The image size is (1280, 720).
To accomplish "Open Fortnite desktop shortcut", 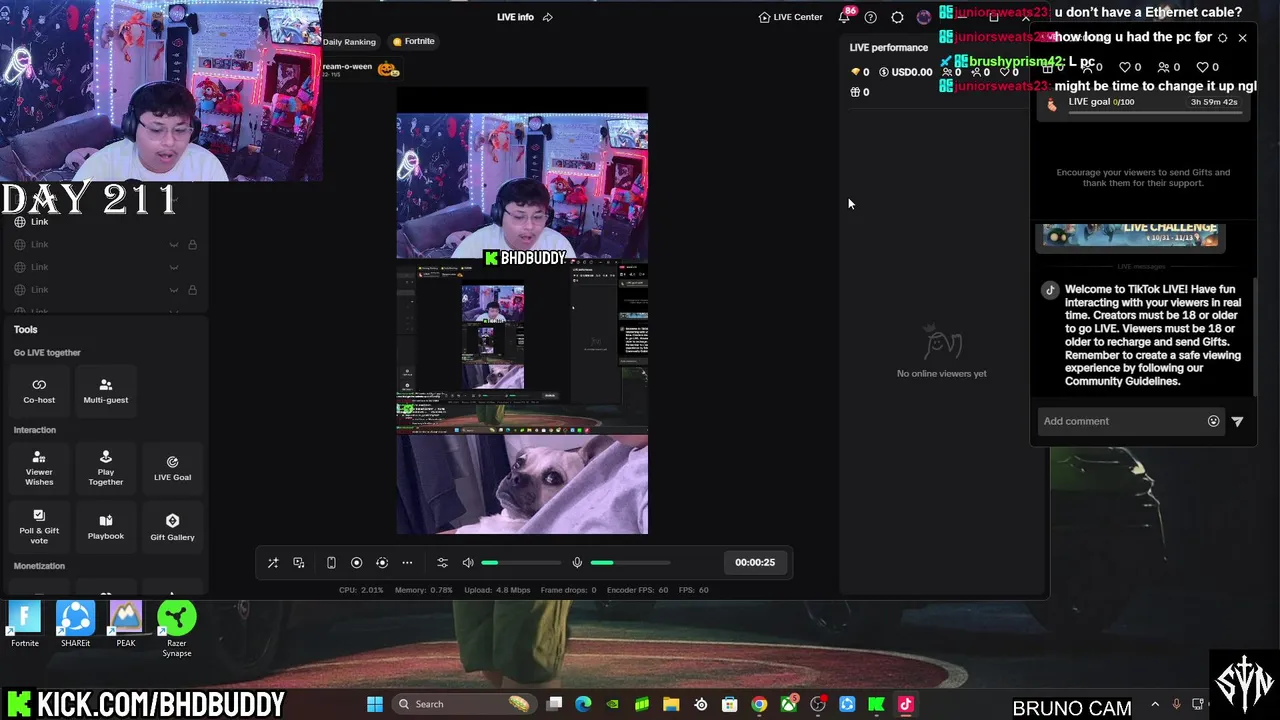I will click(x=25, y=625).
